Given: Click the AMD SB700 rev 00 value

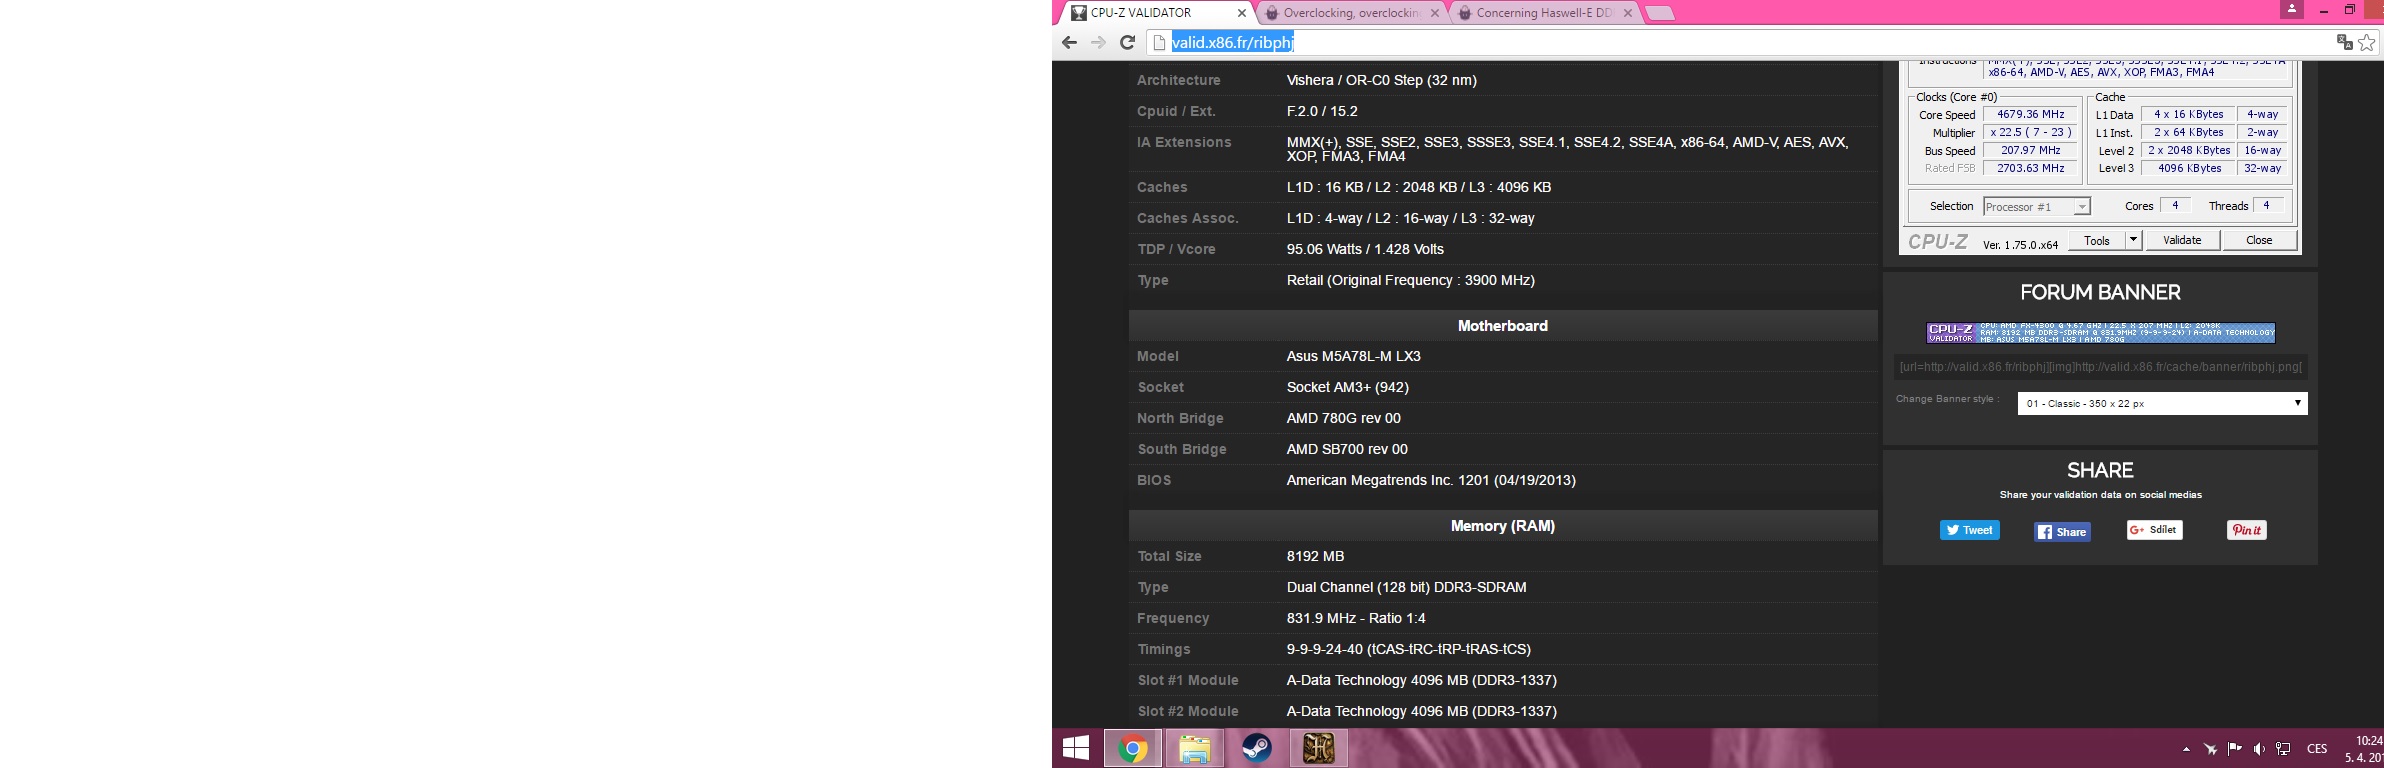Looking at the screenshot, I should tap(1347, 449).
